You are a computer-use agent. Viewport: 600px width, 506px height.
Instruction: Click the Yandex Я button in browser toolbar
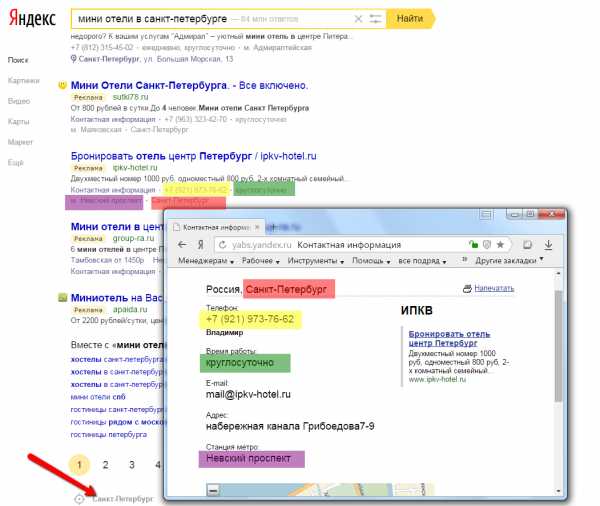tap(201, 245)
